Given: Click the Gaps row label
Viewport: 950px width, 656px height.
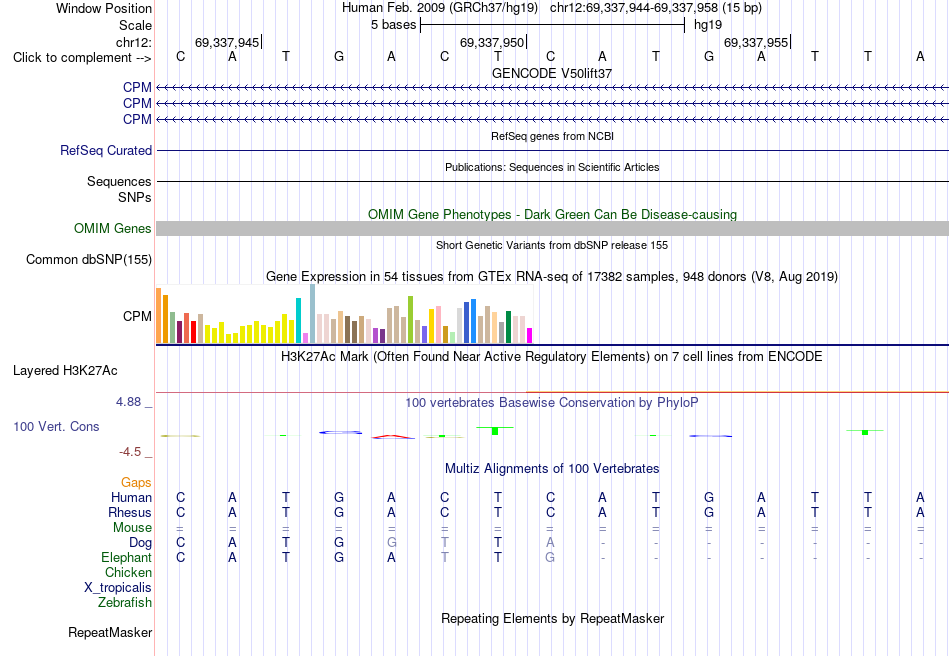Looking at the screenshot, I should click(136, 483).
